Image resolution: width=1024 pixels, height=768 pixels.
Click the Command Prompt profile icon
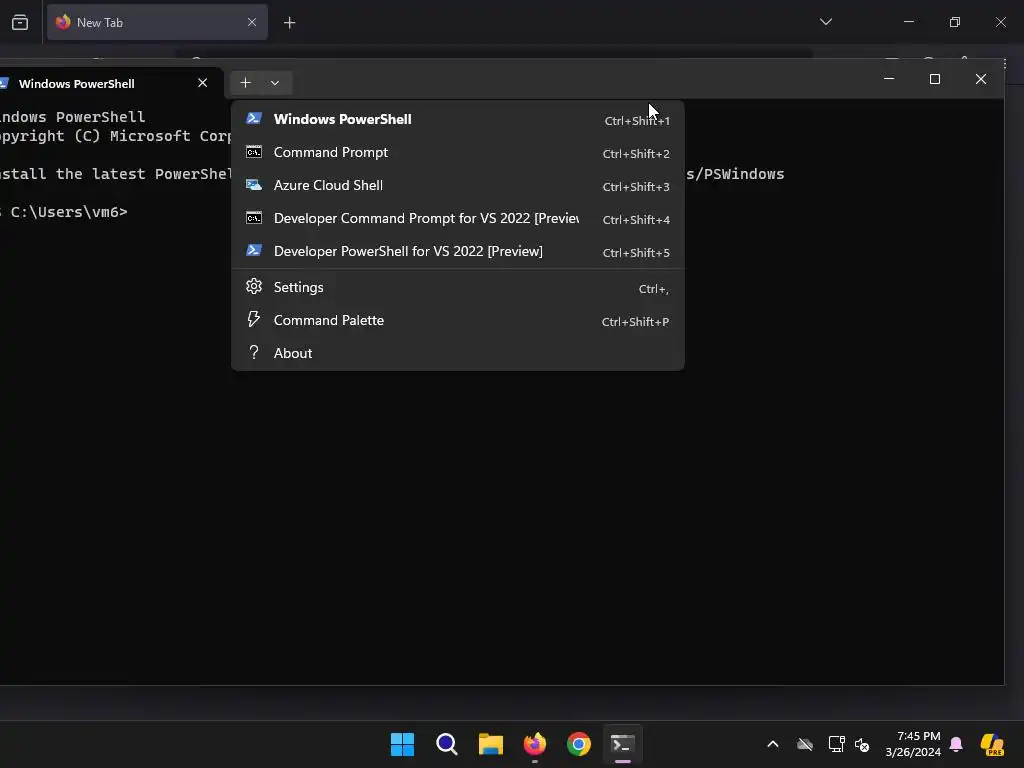click(x=254, y=152)
